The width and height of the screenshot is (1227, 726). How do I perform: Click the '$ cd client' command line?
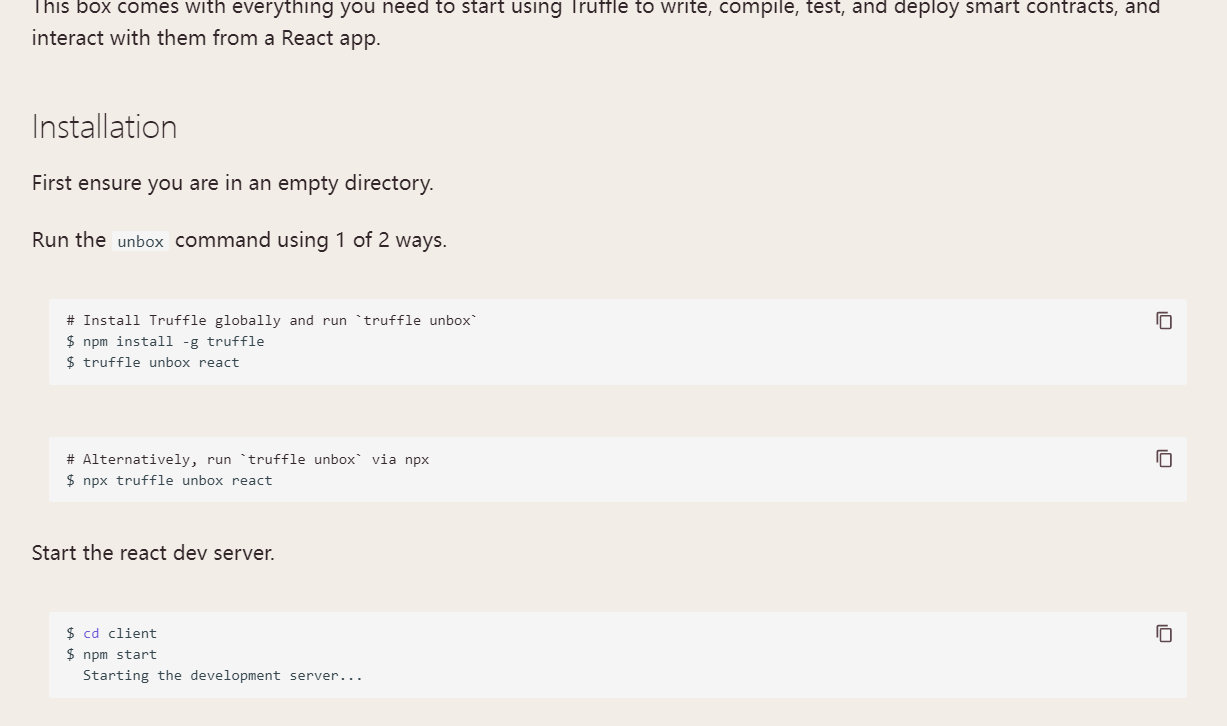pos(112,633)
